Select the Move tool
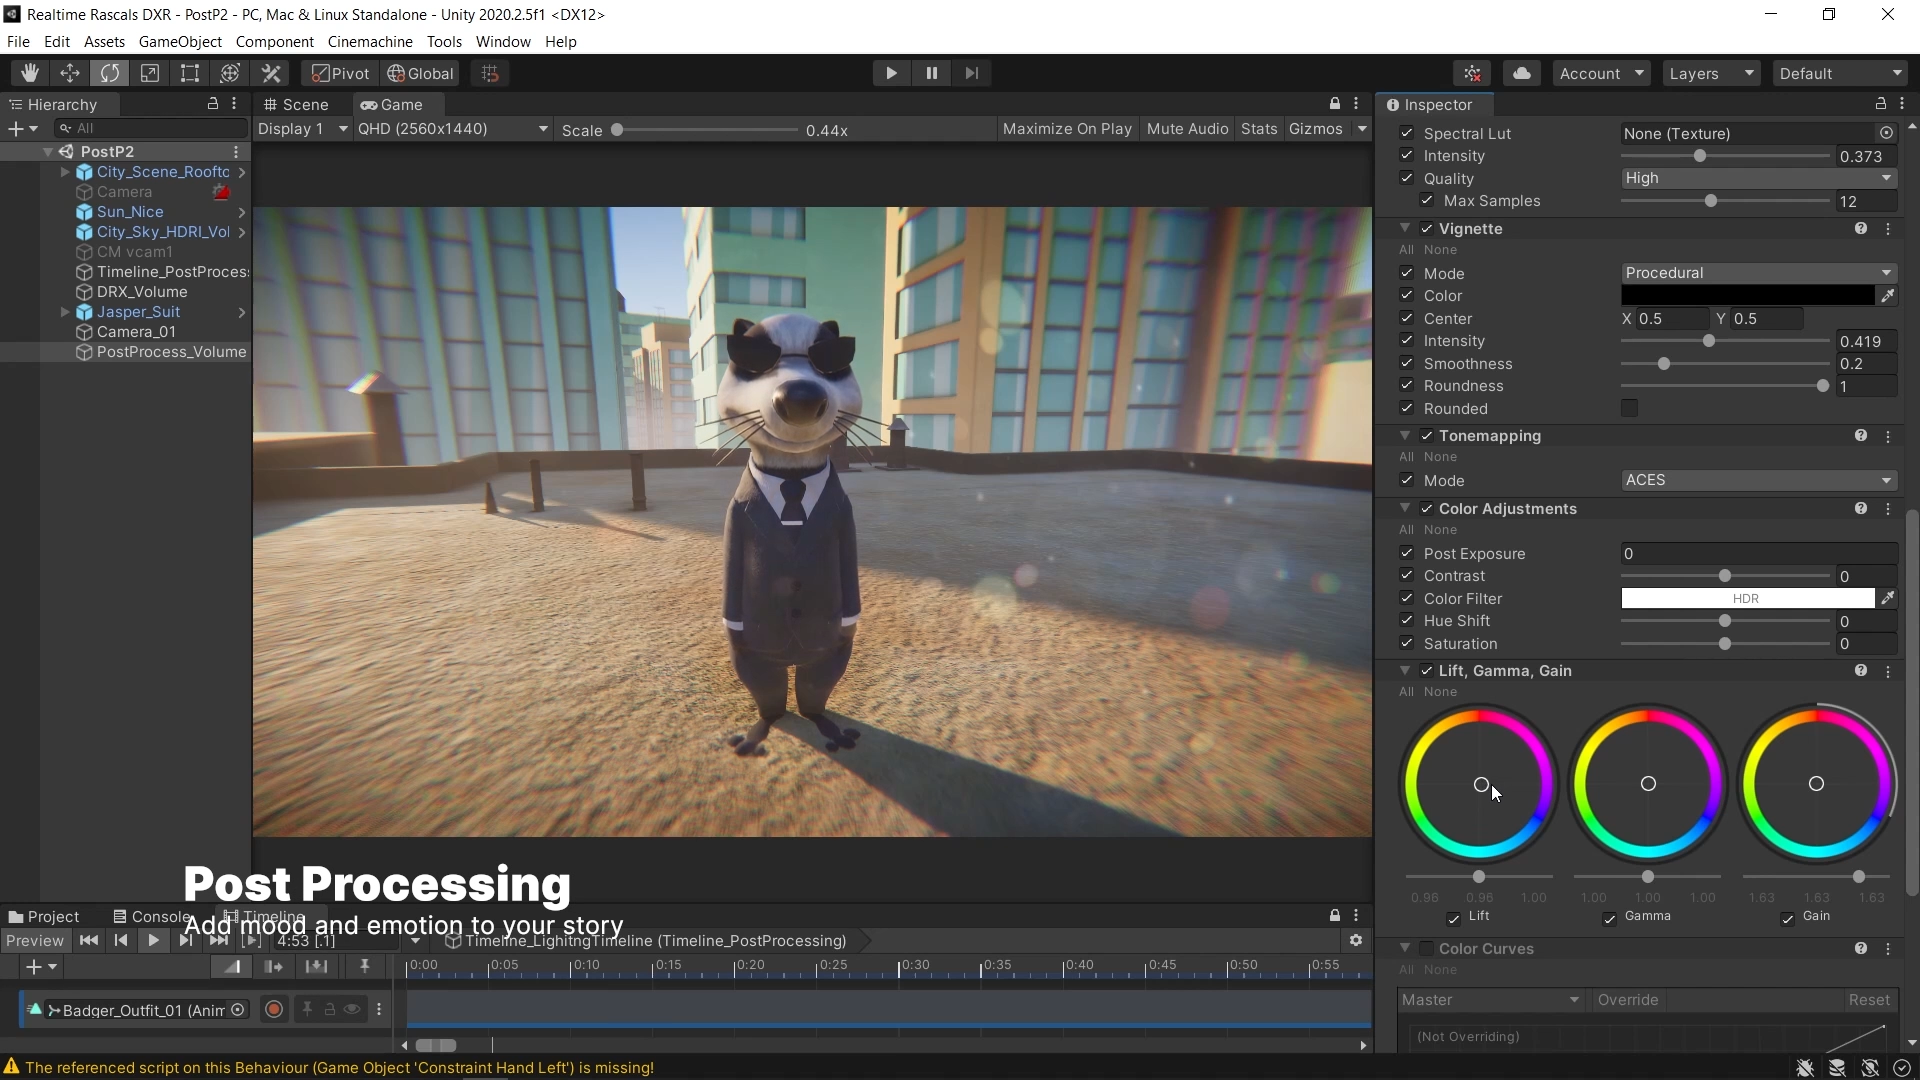The image size is (1920, 1080). (70, 73)
